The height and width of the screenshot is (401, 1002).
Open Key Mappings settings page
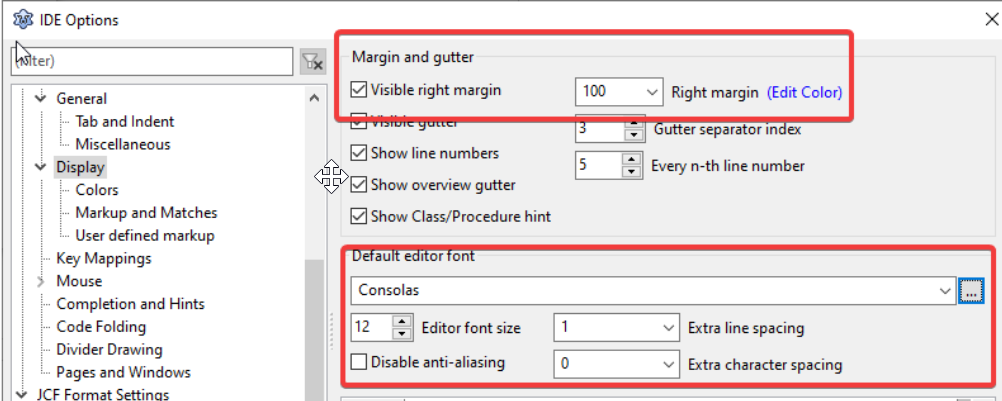click(x=104, y=259)
